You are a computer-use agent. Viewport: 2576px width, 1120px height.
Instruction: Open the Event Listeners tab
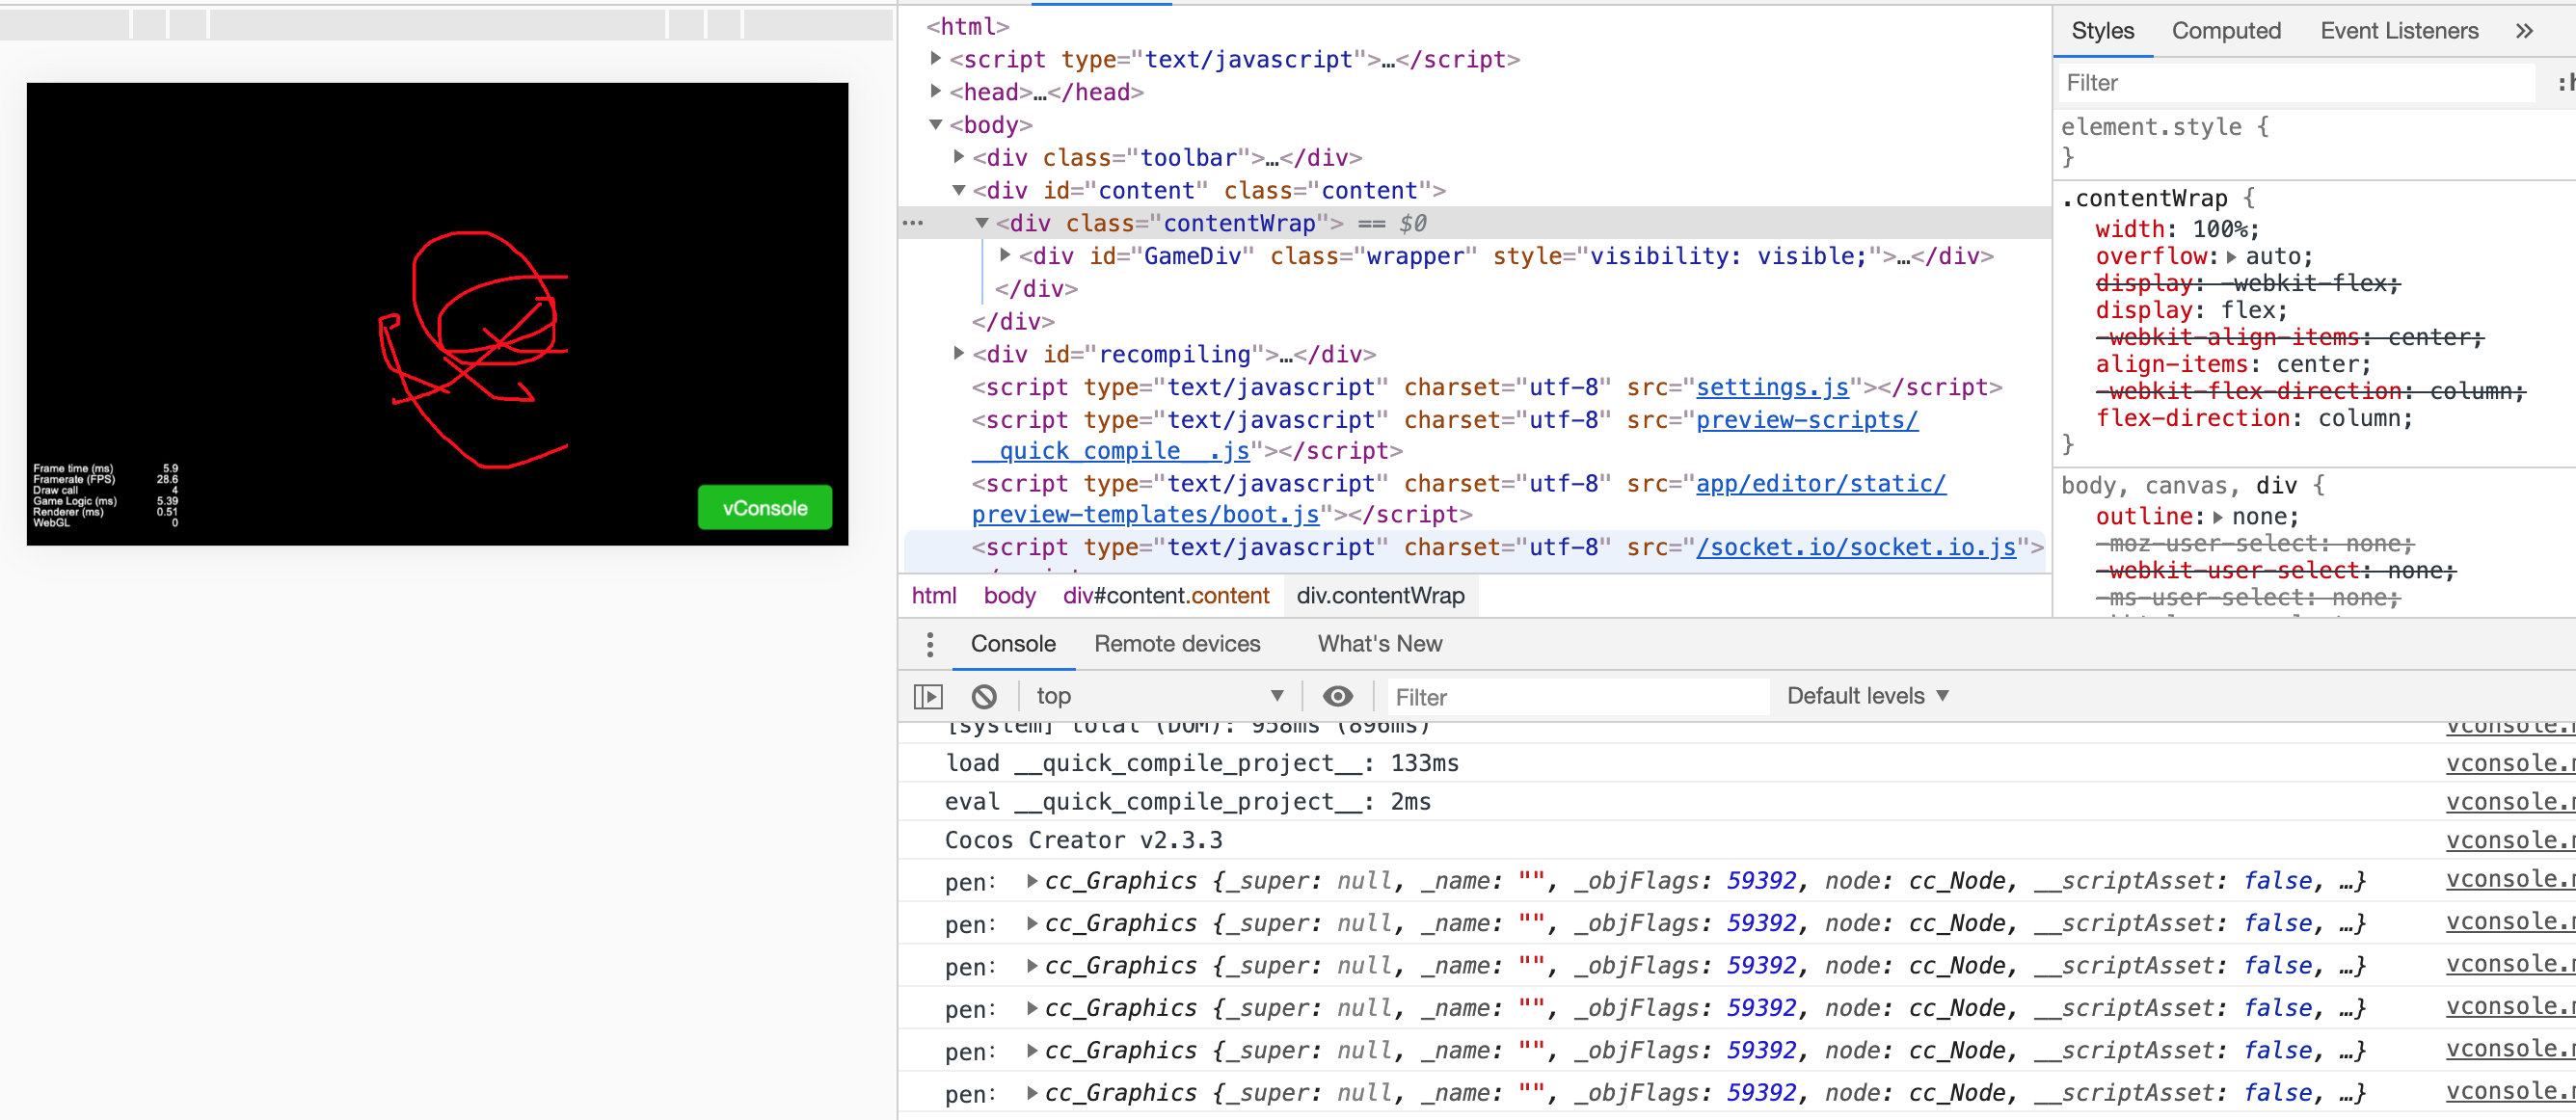pyautogui.click(x=2398, y=31)
